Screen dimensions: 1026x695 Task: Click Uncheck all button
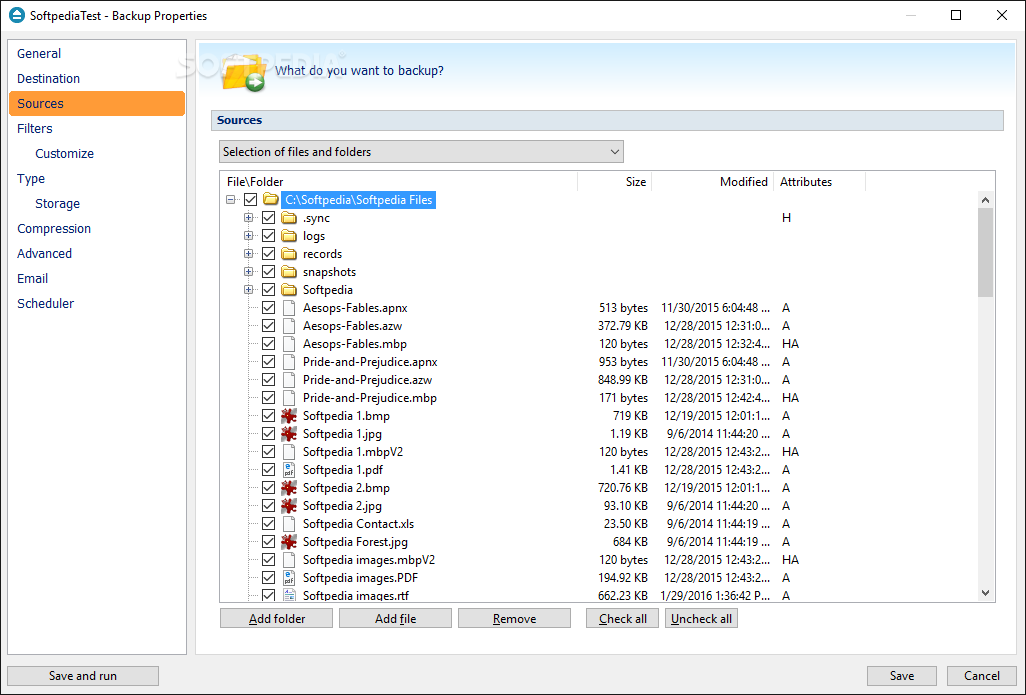(x=701, y=618)
